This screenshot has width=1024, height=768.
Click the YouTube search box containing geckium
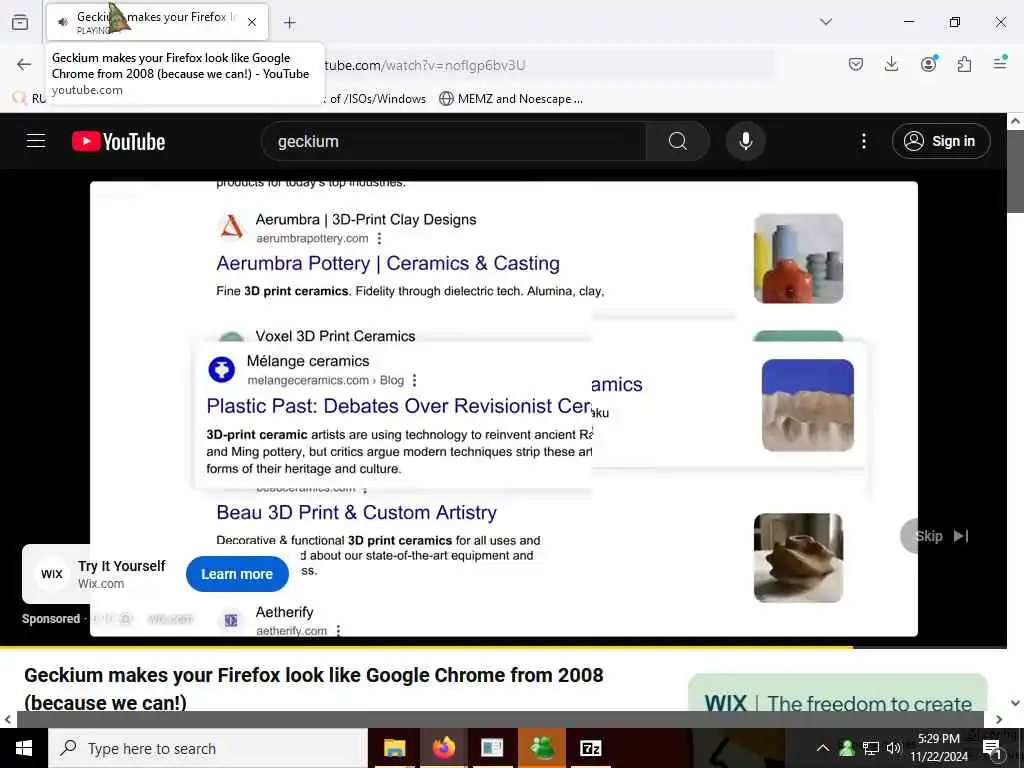454,141
